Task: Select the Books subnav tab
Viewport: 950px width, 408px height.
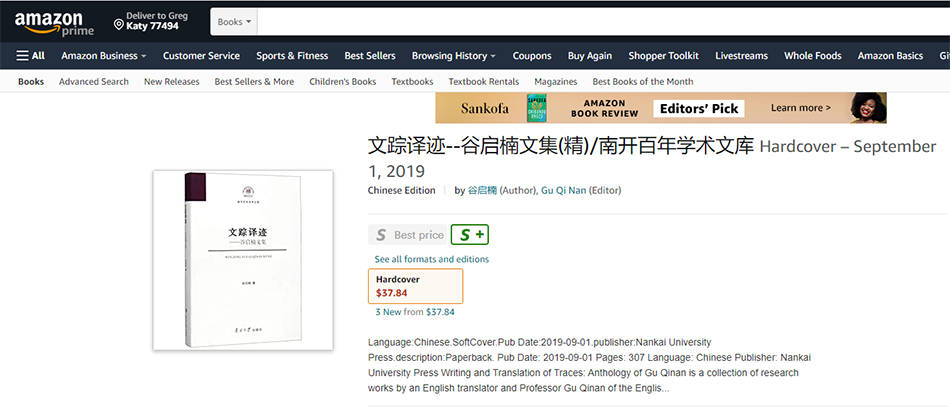Action: point(31,81)
